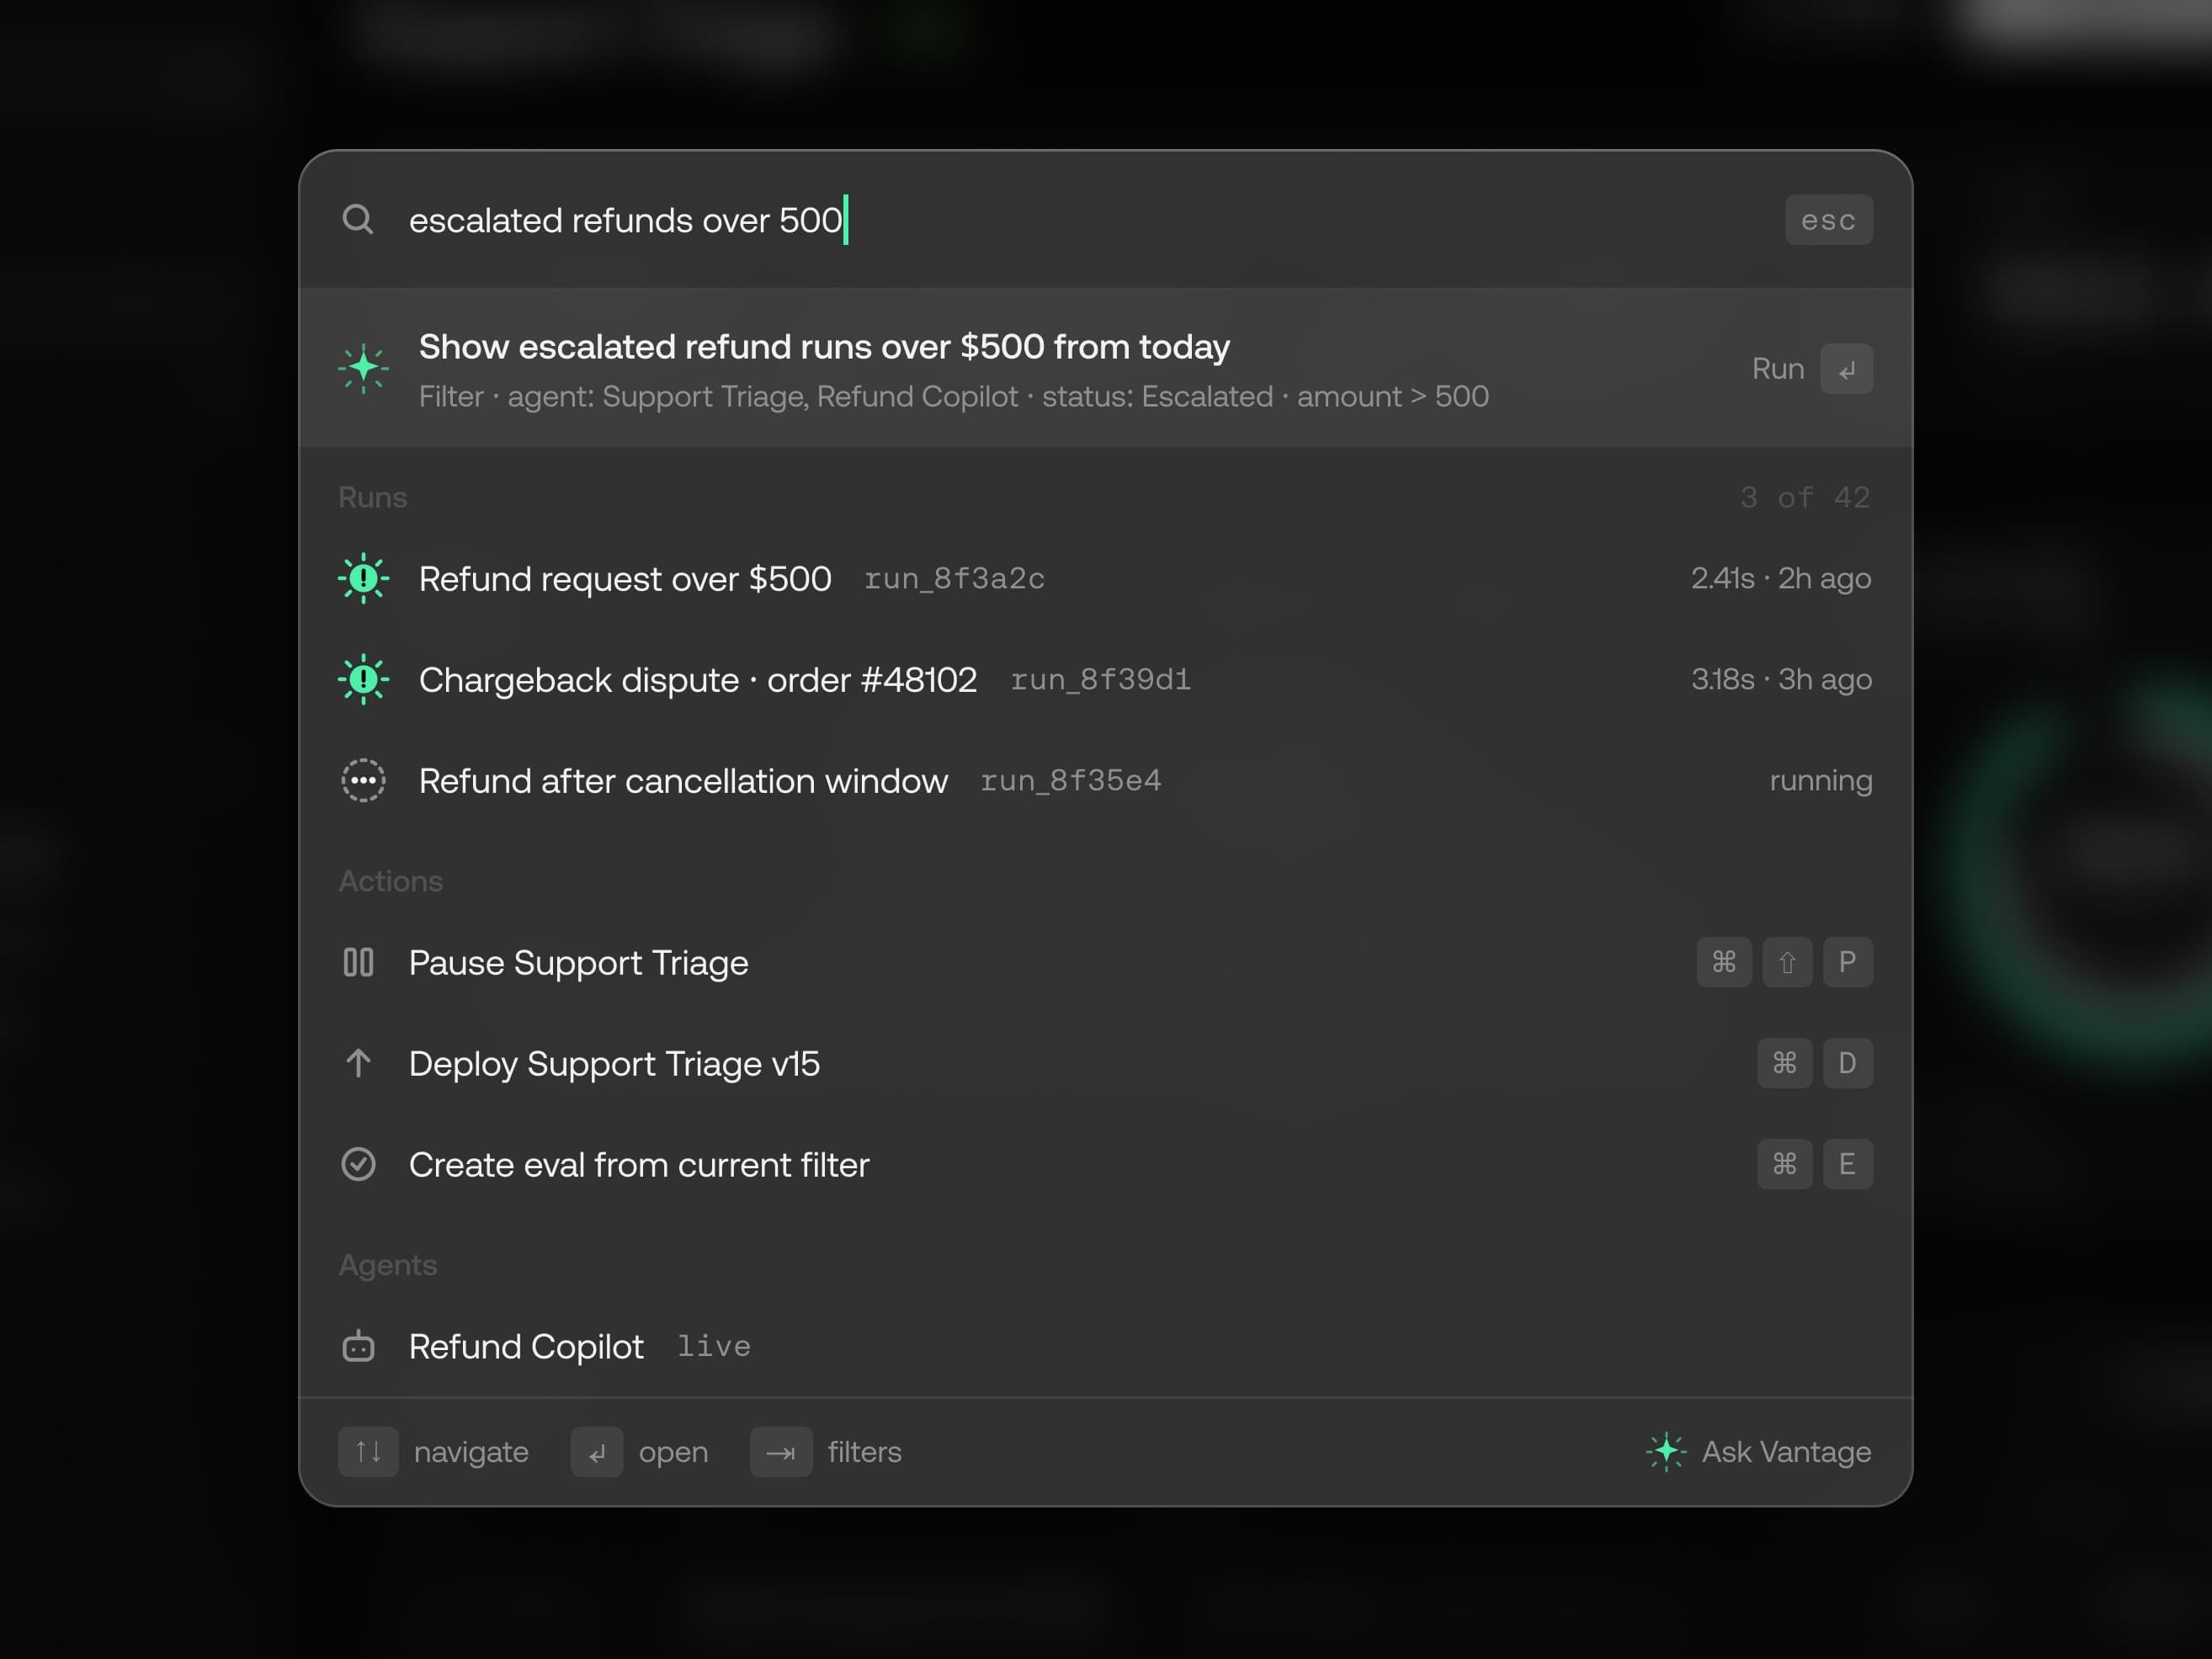The height and width of the screenshot is (1659, 2212).
Task: Click the robot icon next to Refund Copilot
Action: pos(358,1346)
